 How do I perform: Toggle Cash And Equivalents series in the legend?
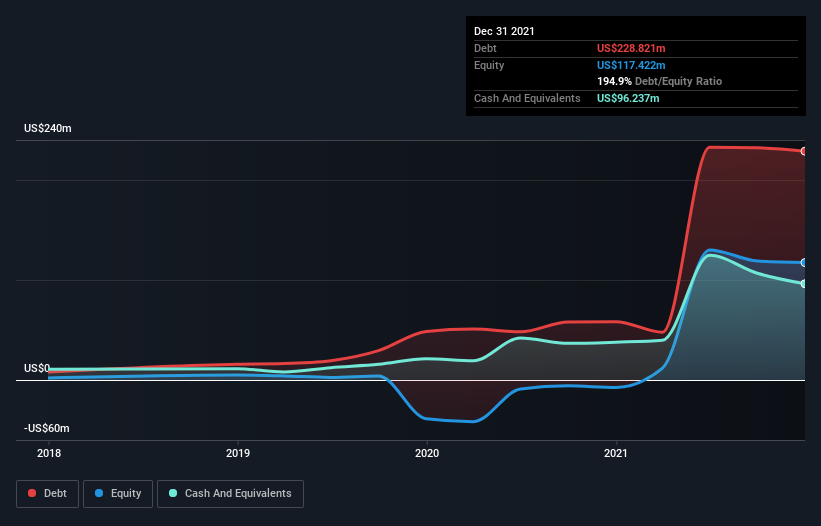point(230,494)
